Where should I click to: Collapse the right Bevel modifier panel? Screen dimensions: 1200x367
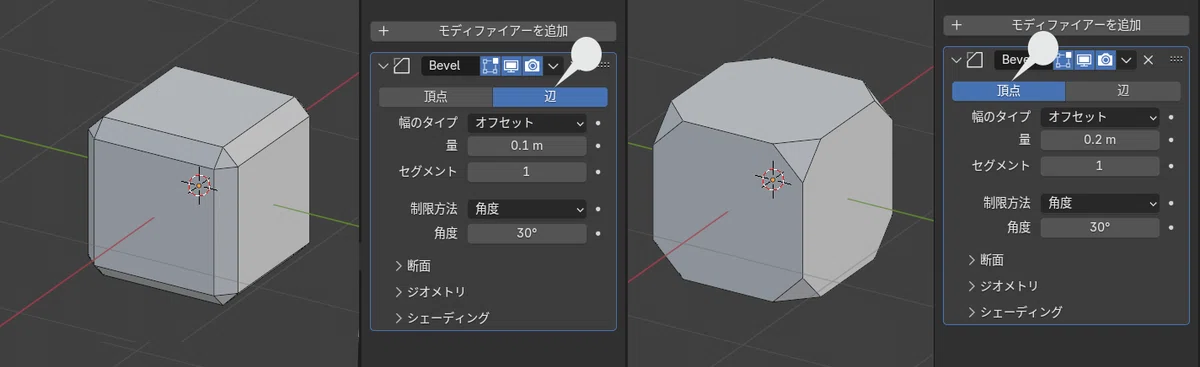955,60
